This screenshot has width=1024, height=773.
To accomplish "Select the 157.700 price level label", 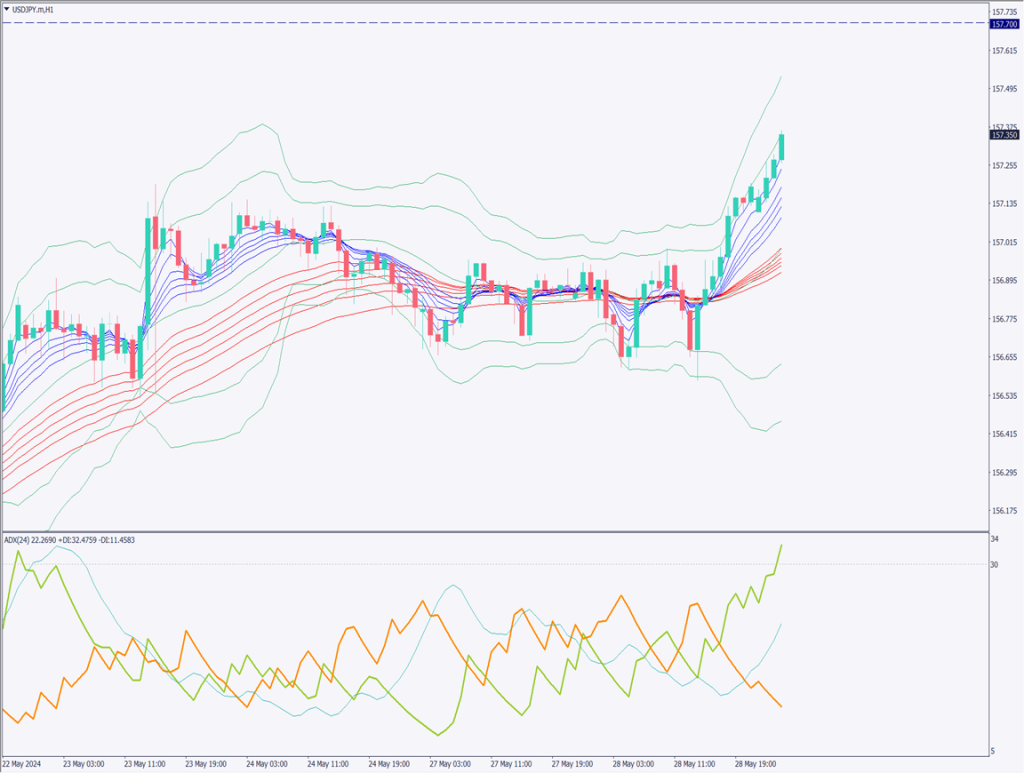I will 1004,22.
